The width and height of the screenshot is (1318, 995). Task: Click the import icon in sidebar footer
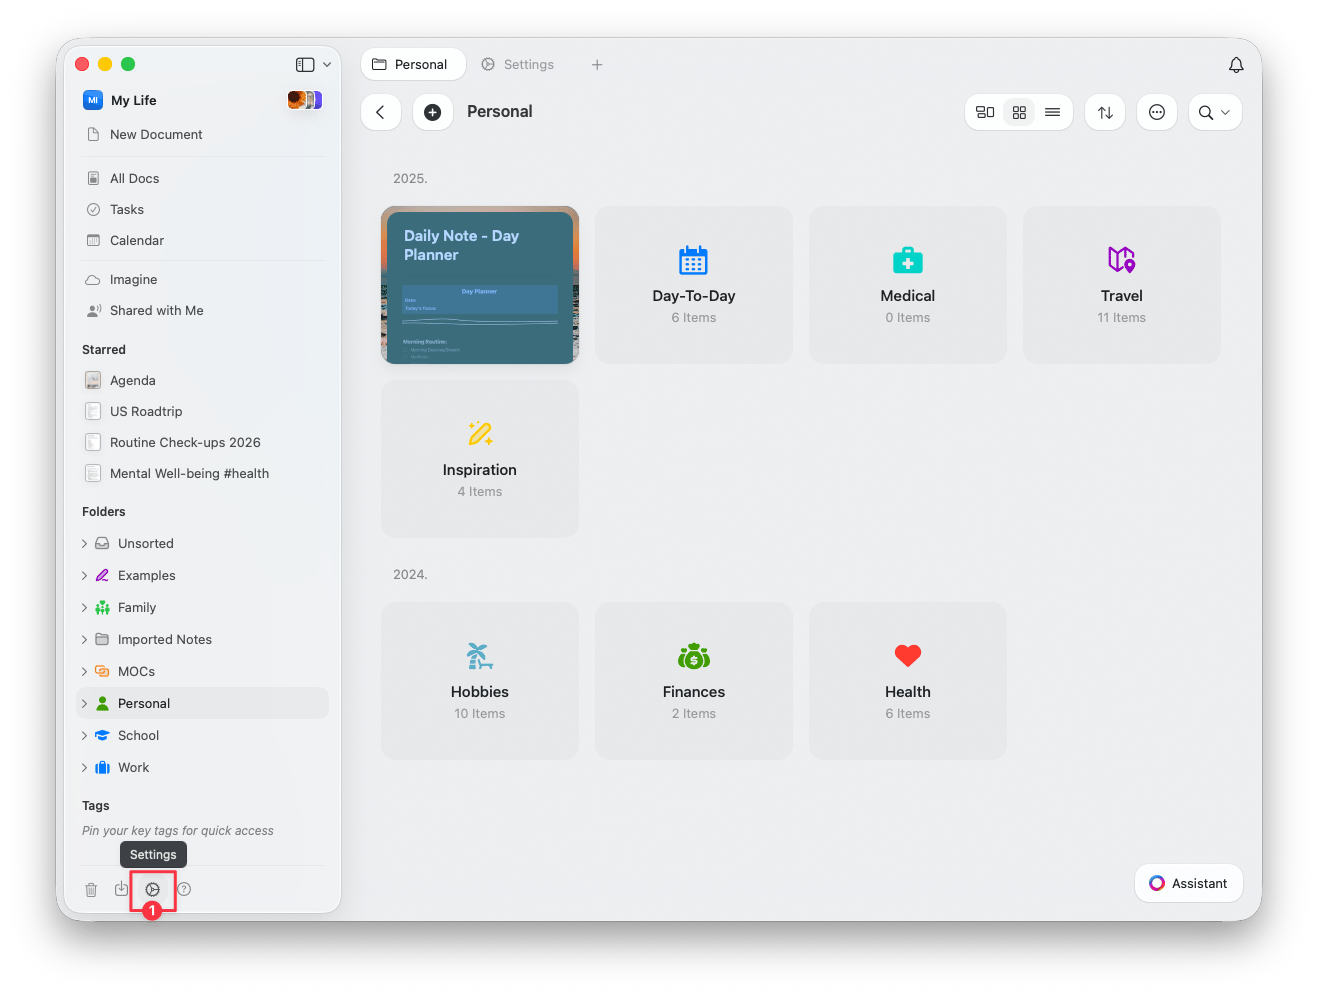point(121,888)
